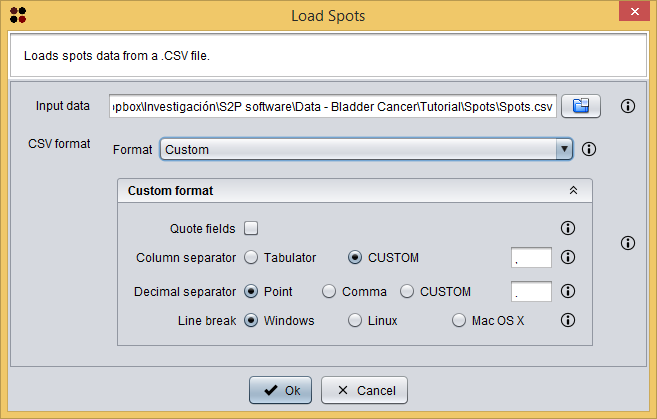Screen dimensions: 657x419
Task: Select Tabulator as column separator
Action: coord(251,257)
